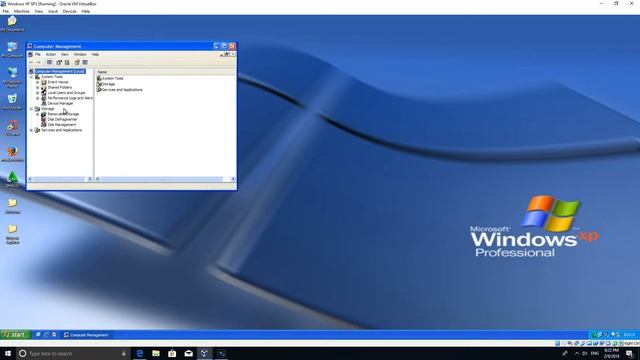Click the Export List toolbar icon
The width and height of the screenshot is (640, 360).
pos(67,62)
